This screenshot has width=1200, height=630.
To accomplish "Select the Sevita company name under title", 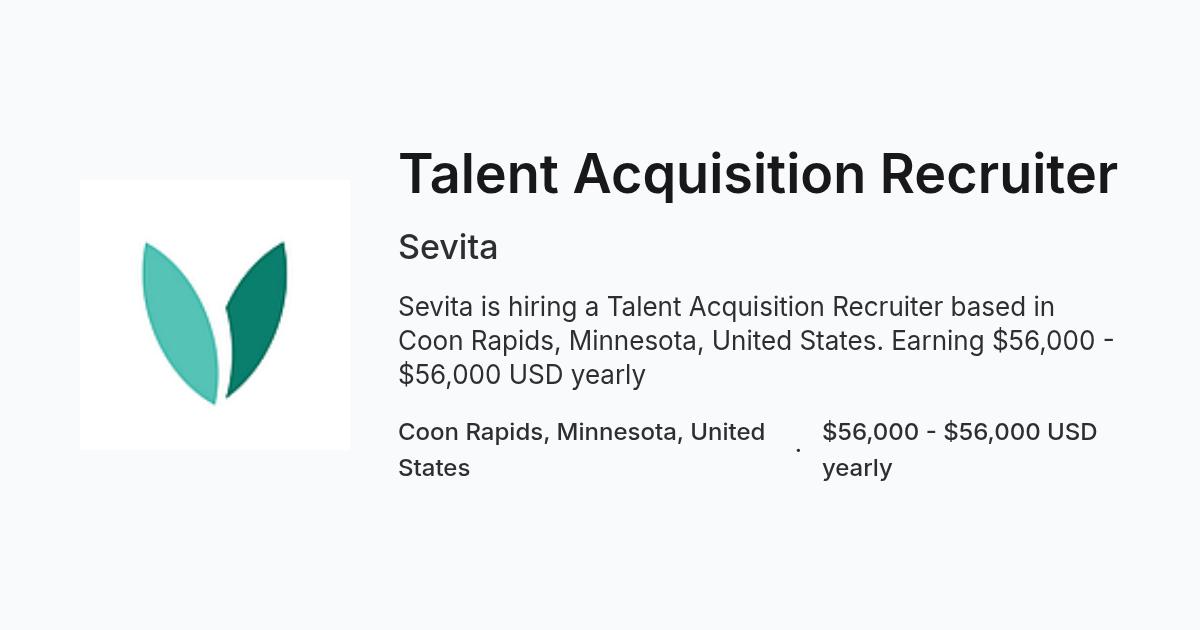I will pyautogui.click(x=448, y=247).
